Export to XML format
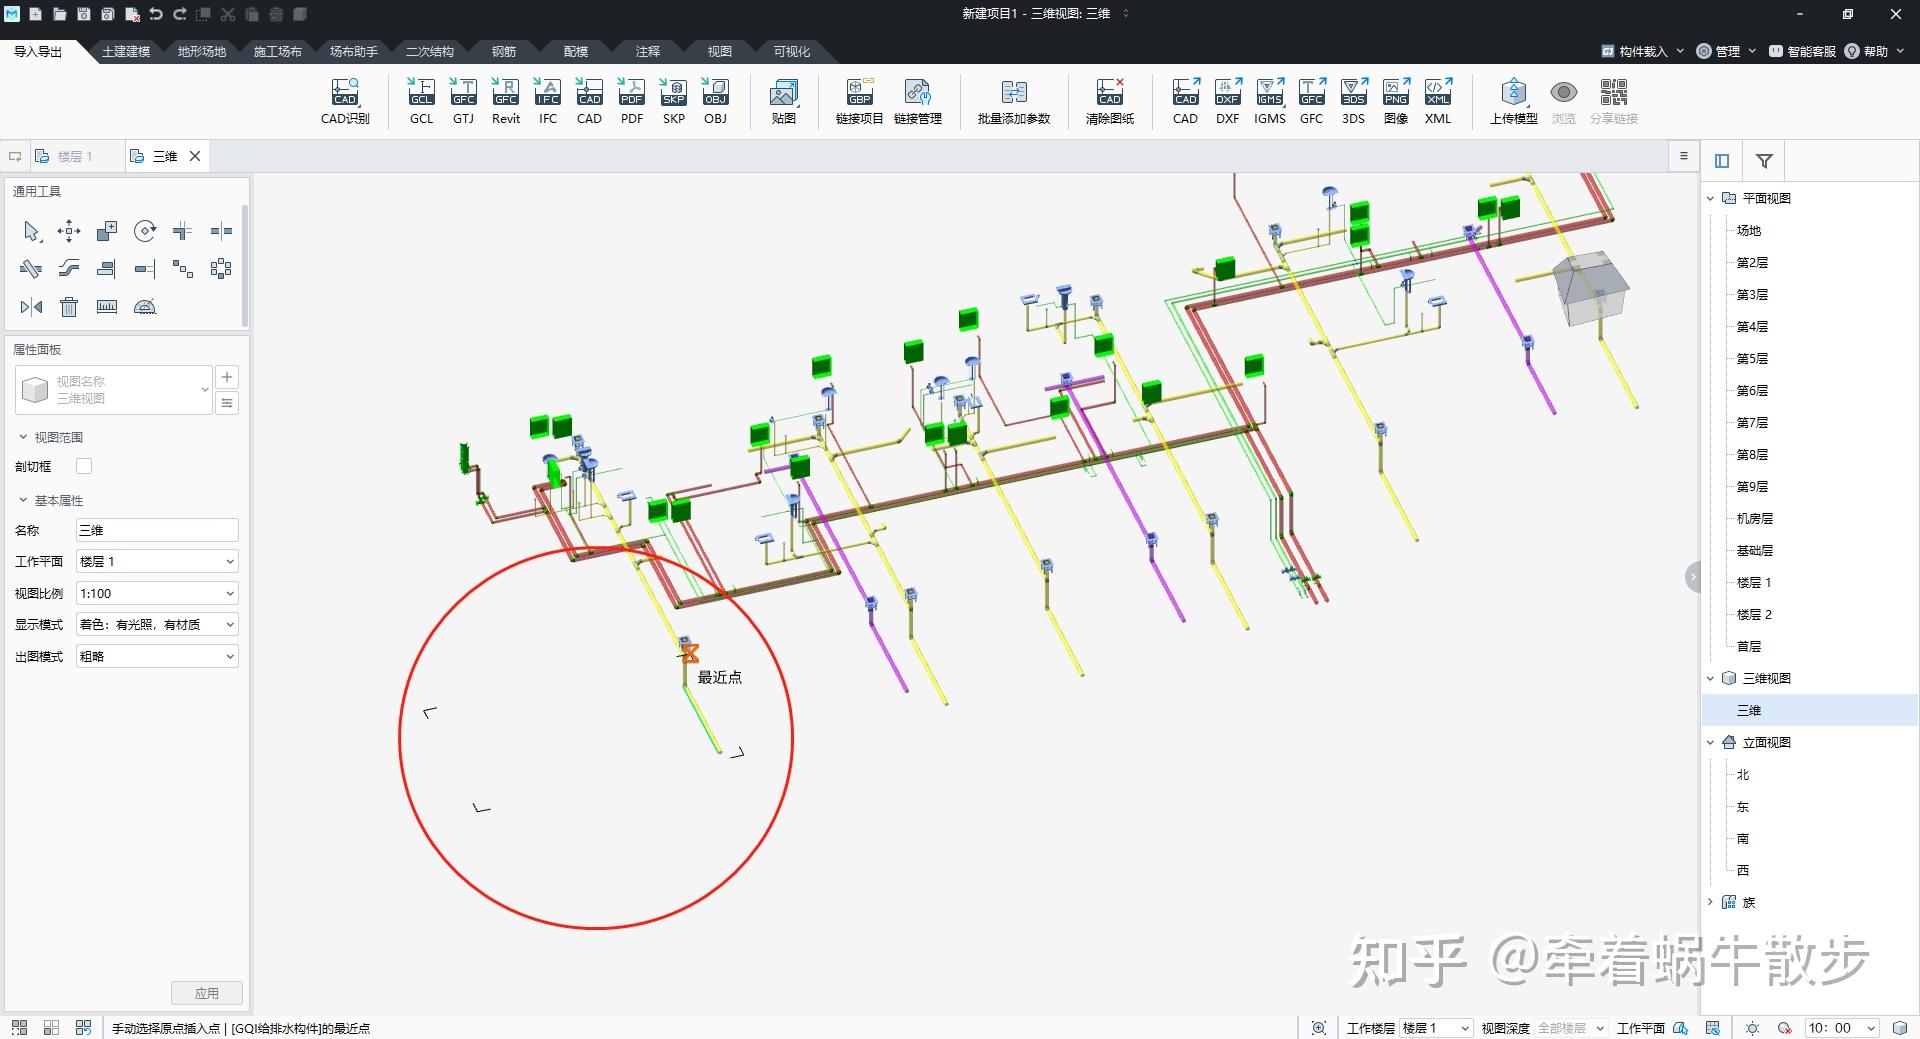This screenshot has height=1039, width=1920. coord(1438,102)
